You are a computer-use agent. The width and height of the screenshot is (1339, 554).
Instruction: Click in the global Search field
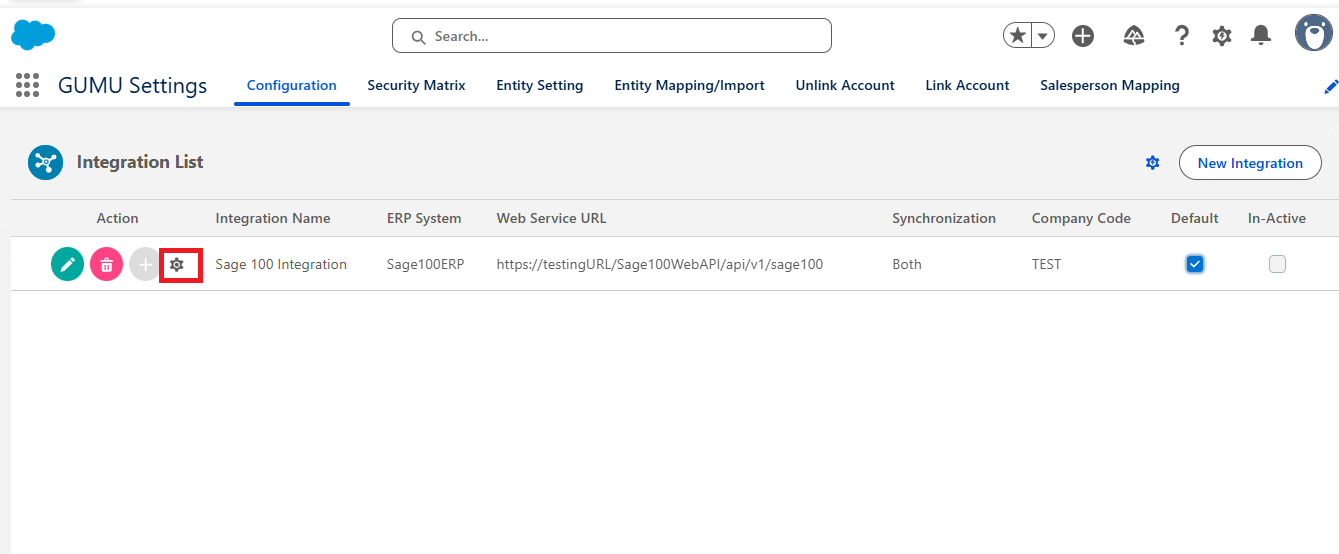coord(612,36)
